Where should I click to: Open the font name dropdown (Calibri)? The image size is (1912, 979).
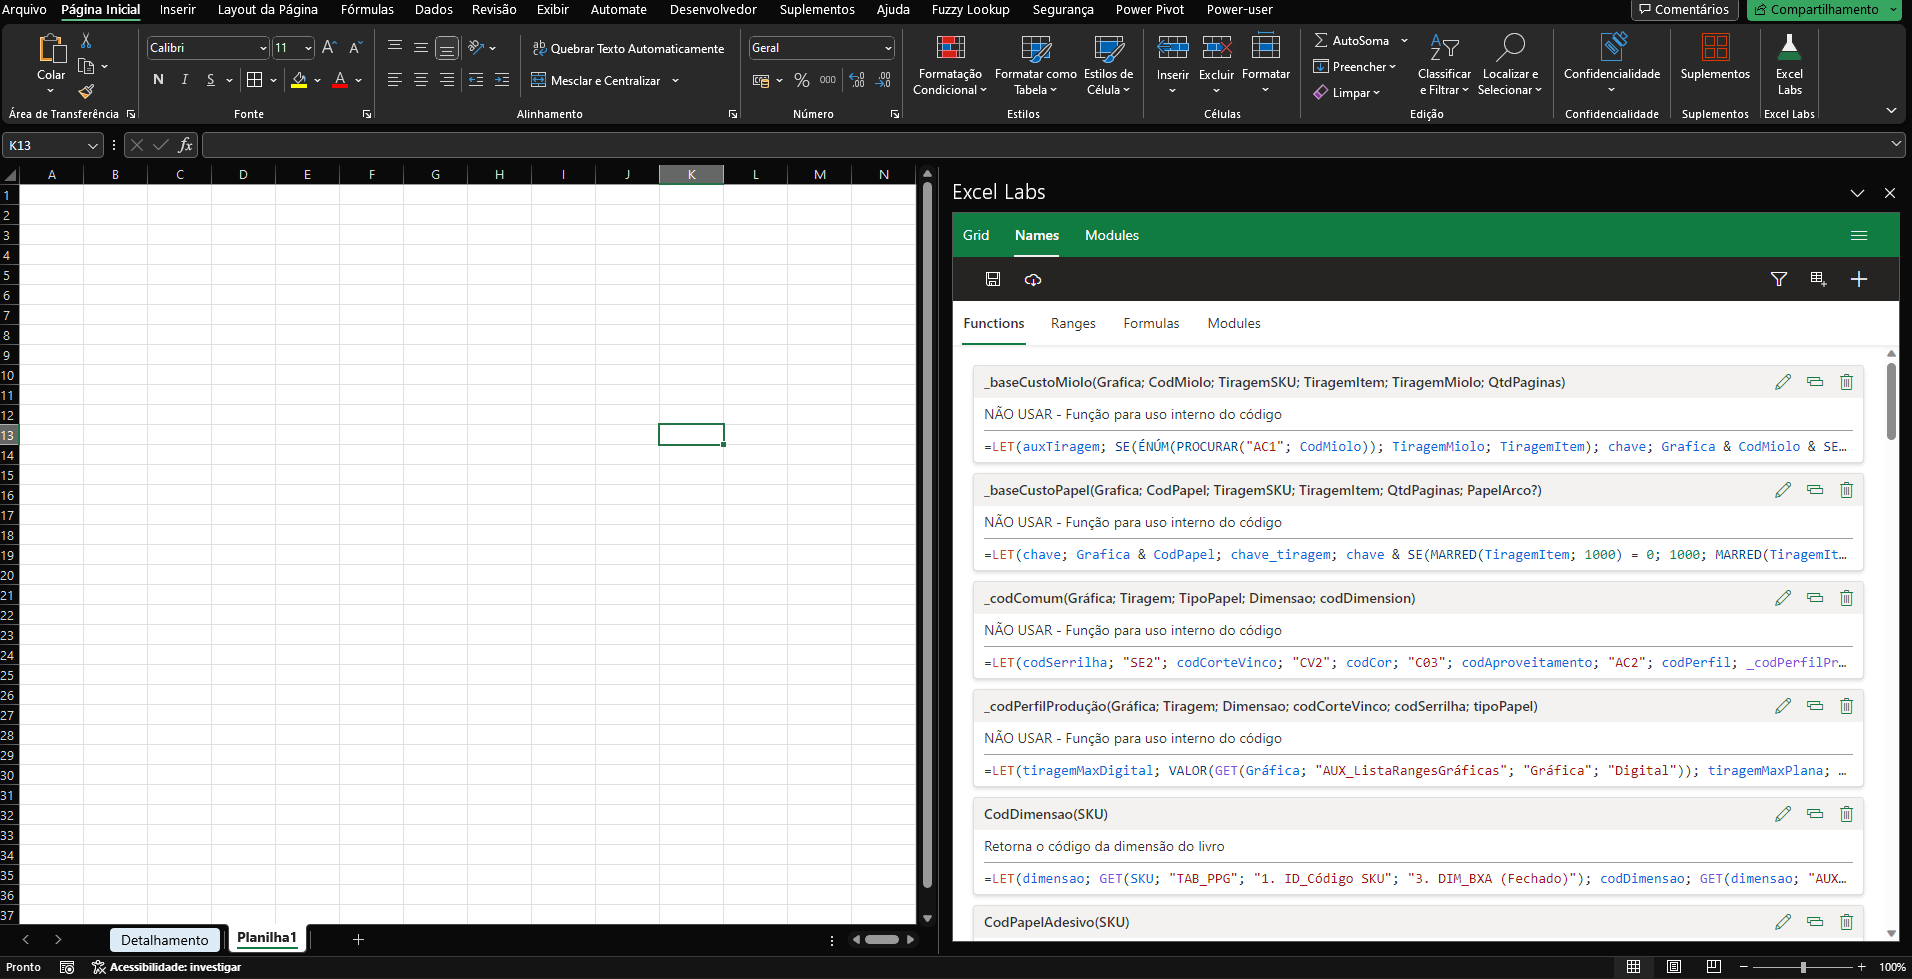coord(263,48)
